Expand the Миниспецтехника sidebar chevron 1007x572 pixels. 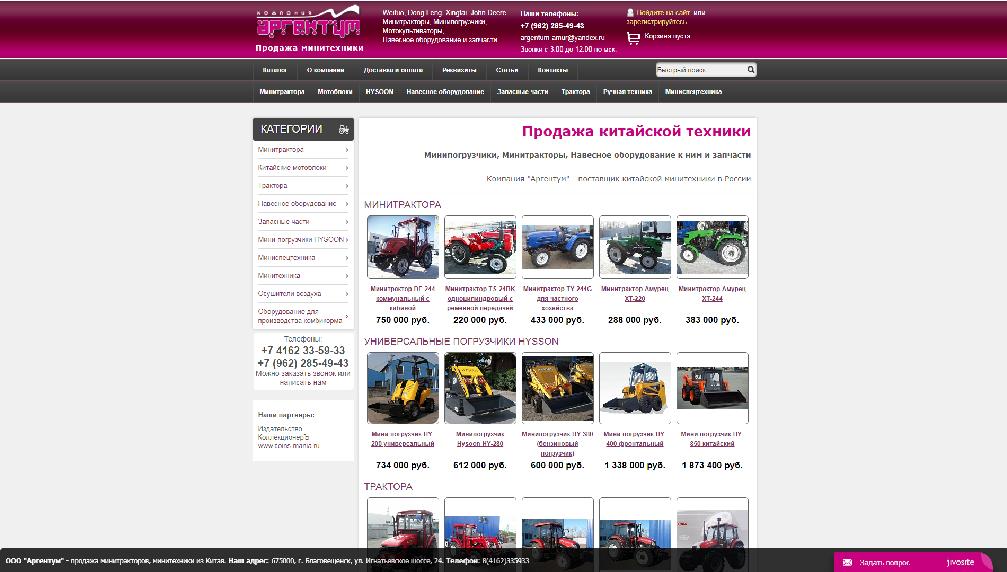tap(347, 257)
